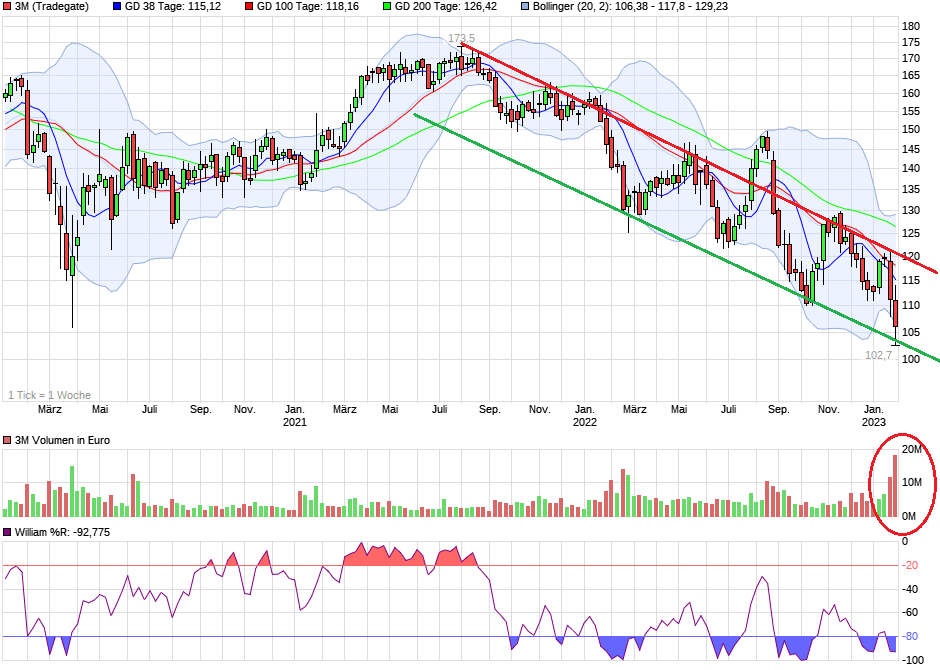
Task: Click the purple William %R indicator icon
Action: point(8,534)
